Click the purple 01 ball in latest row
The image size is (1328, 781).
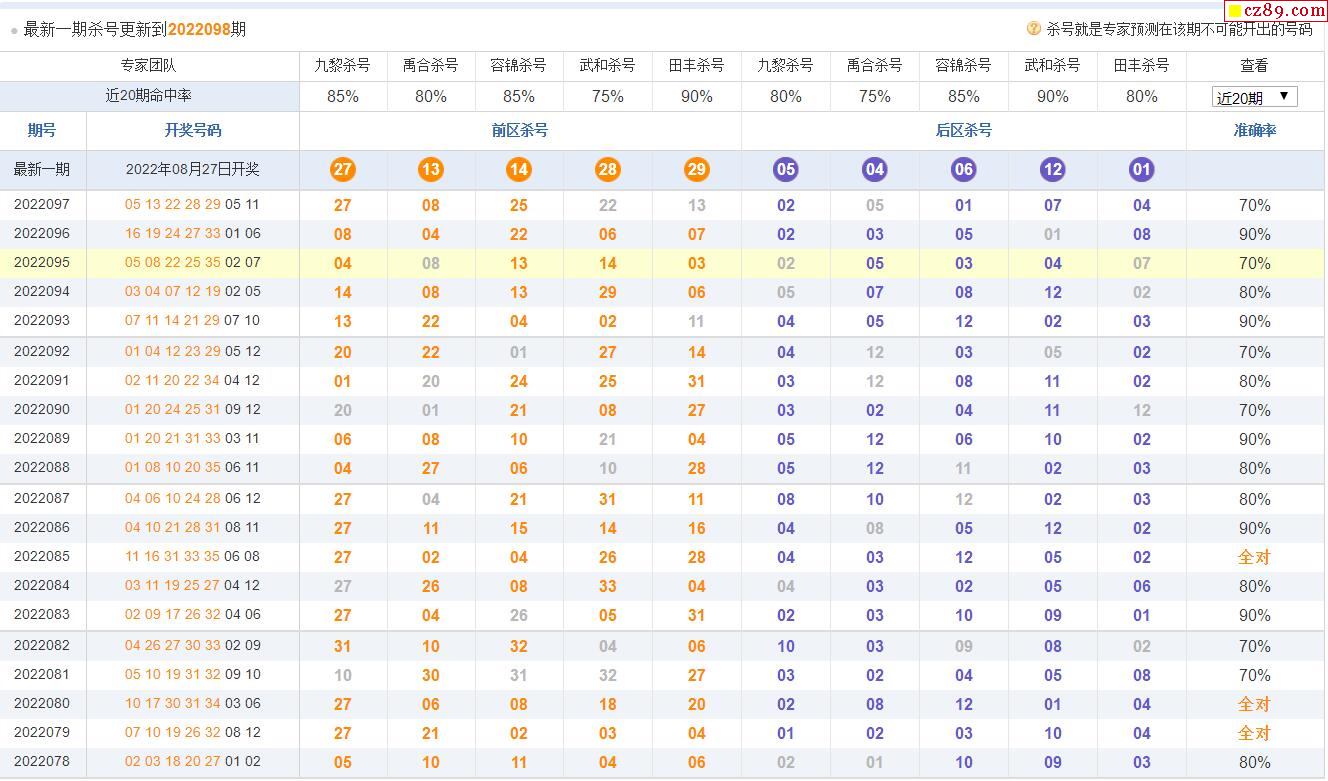click(1141, 169)
